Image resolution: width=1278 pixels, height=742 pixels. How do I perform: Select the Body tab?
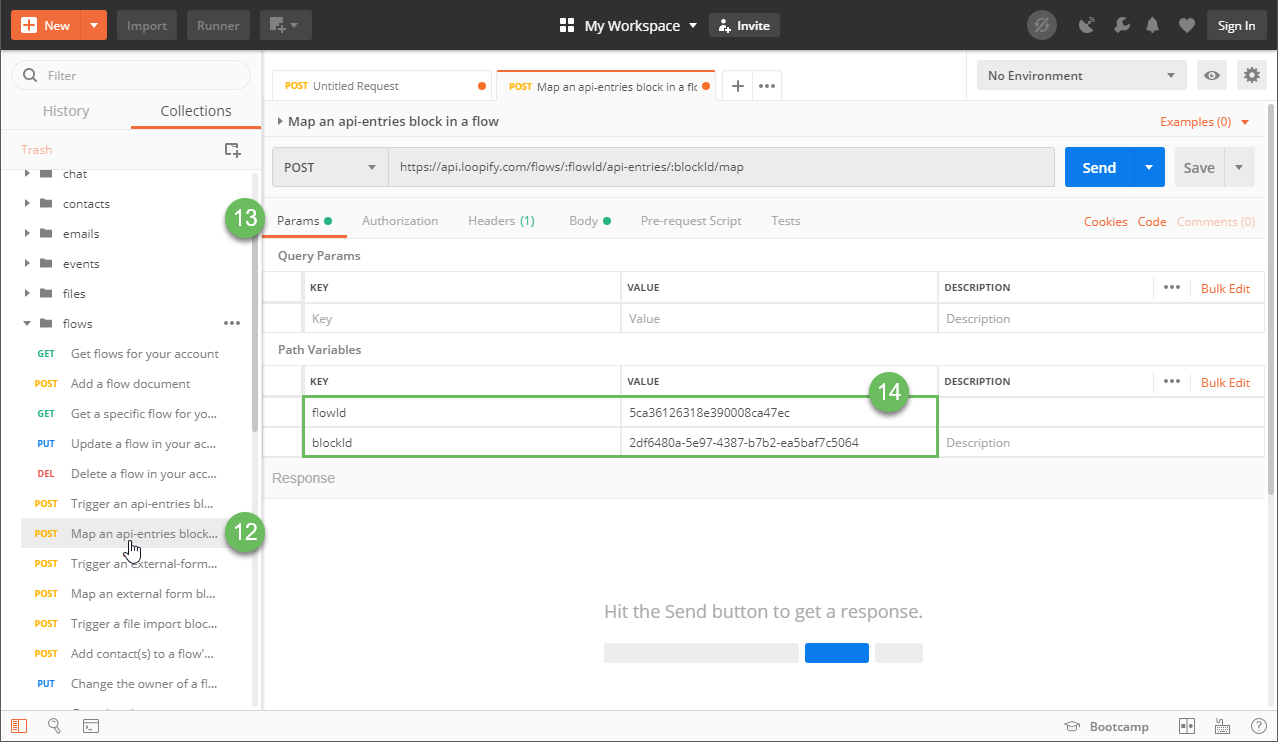coord(589,221)
